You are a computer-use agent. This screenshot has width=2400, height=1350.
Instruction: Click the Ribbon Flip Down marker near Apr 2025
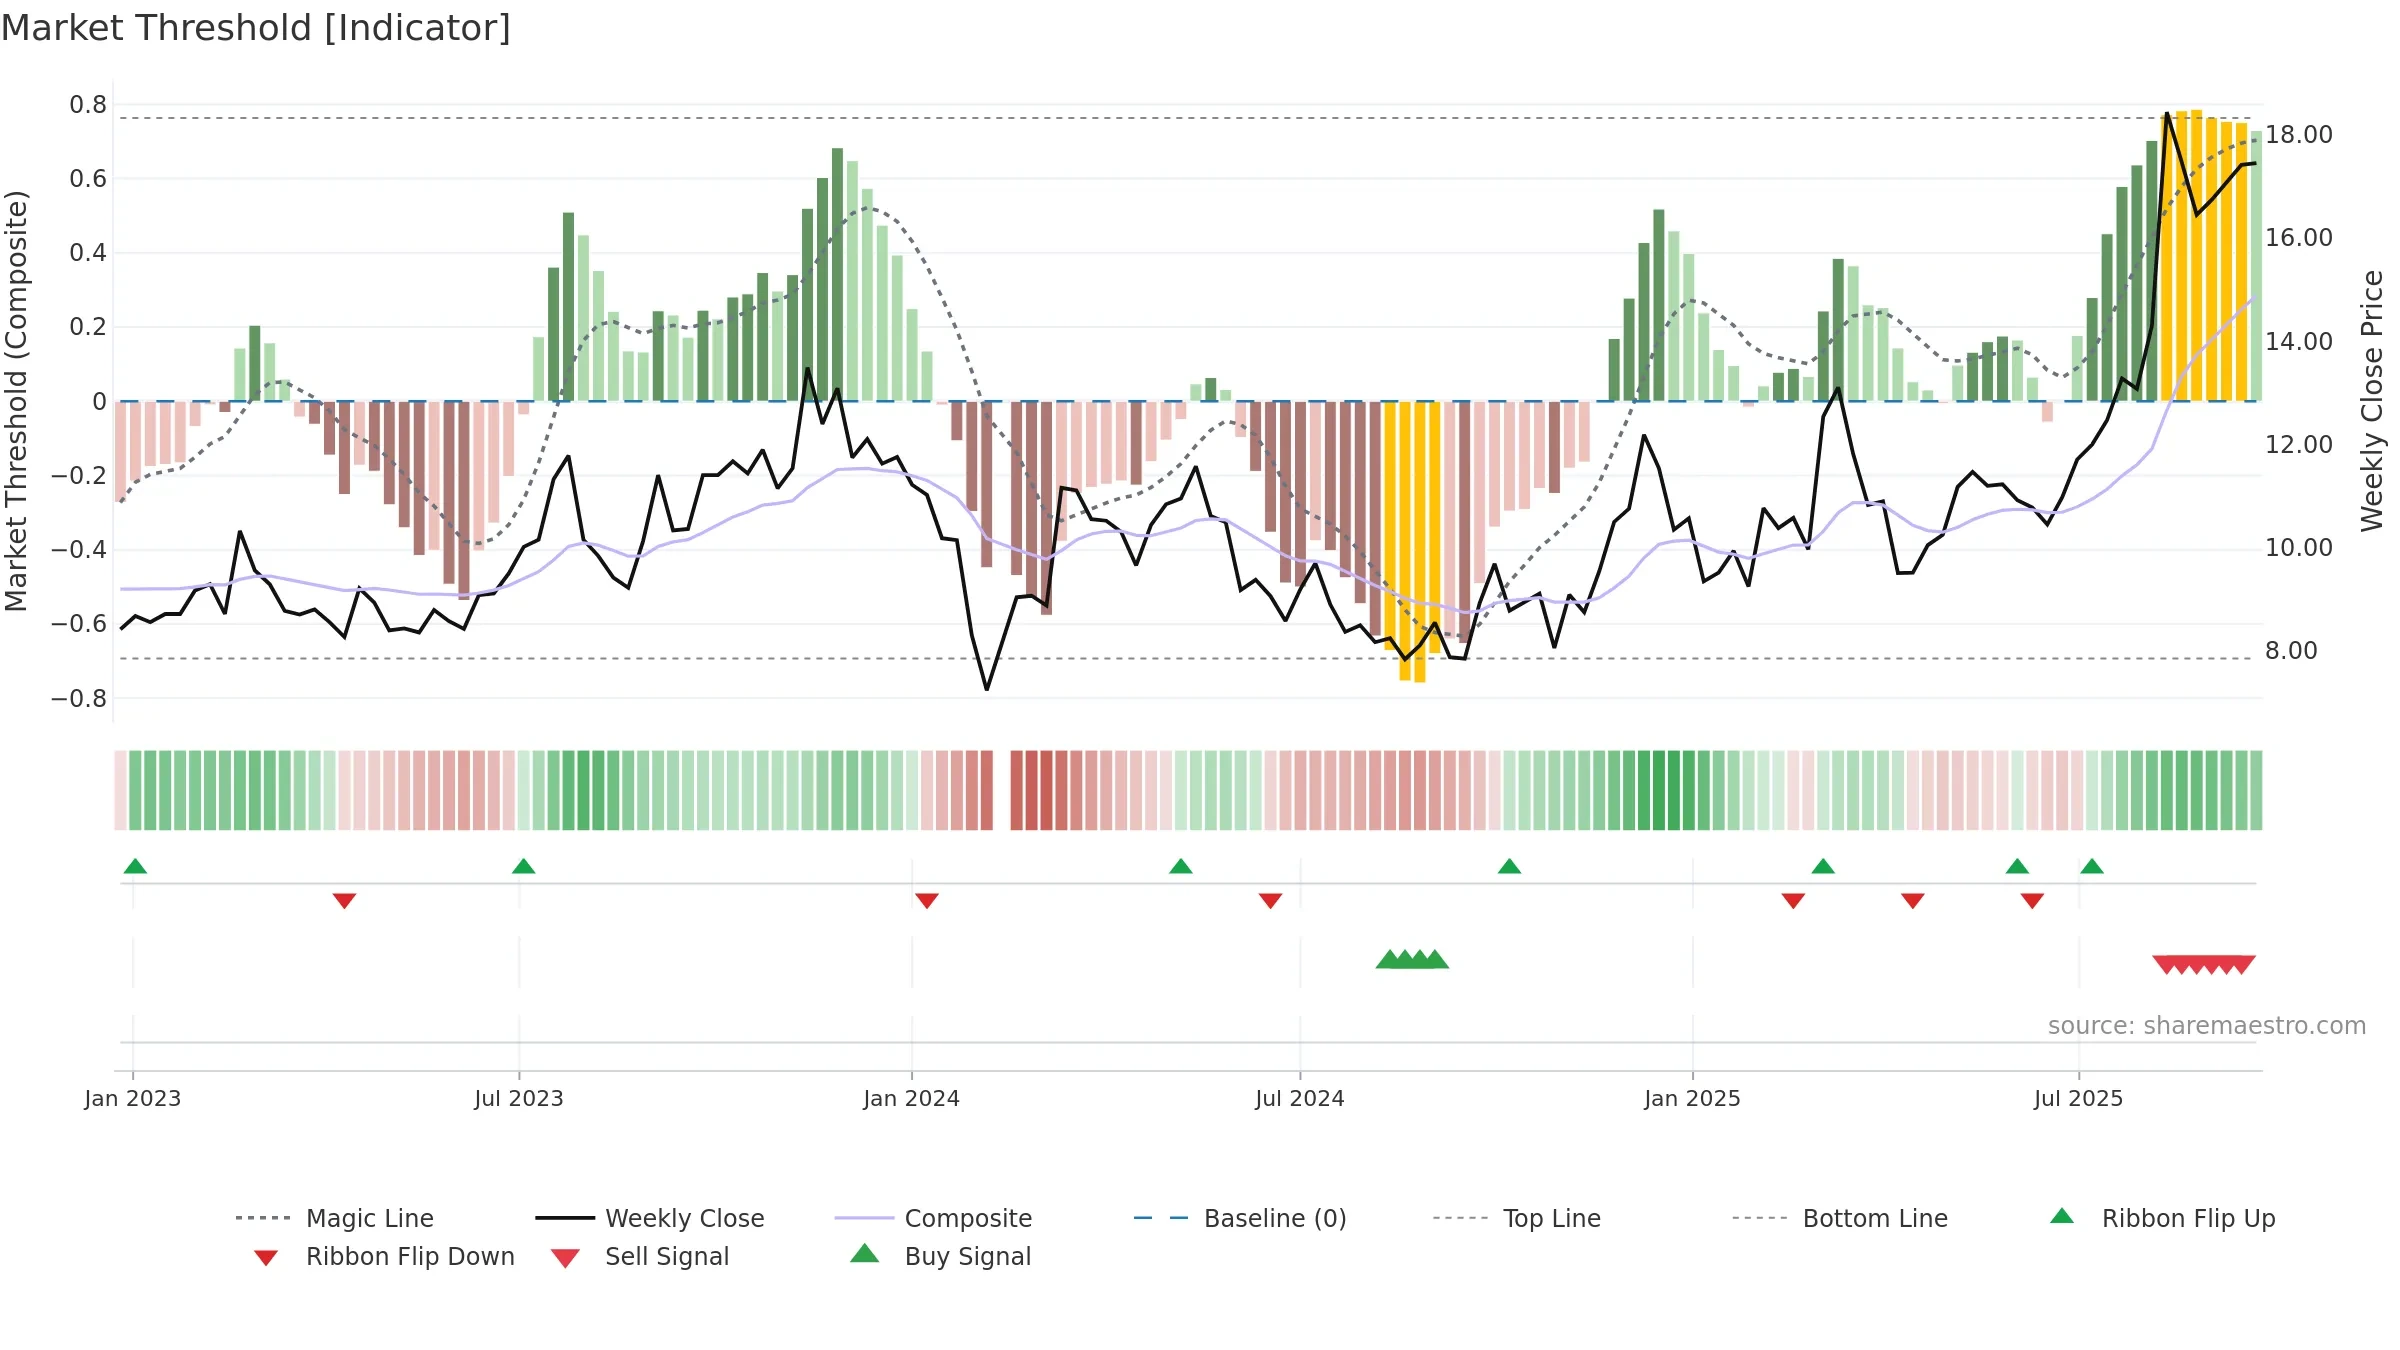click(x=1913, y=901)
